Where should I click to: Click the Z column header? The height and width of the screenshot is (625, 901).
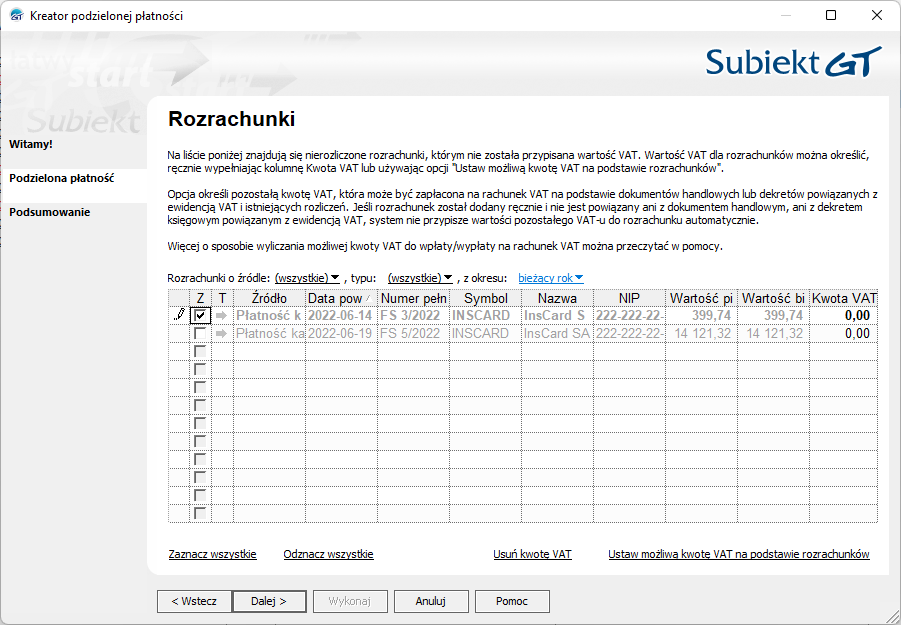click(200, 298)
